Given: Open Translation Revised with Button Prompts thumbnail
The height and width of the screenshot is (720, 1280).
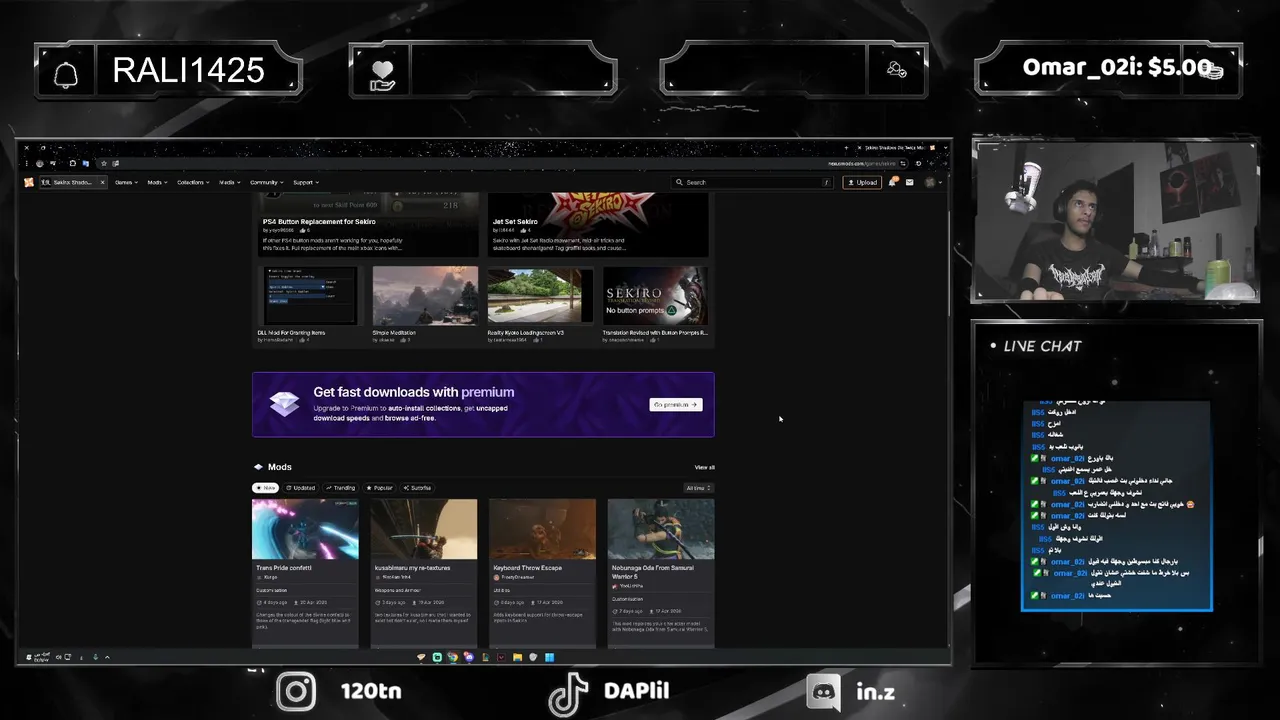Looking at the screenshot, I should tap(655, 295).
